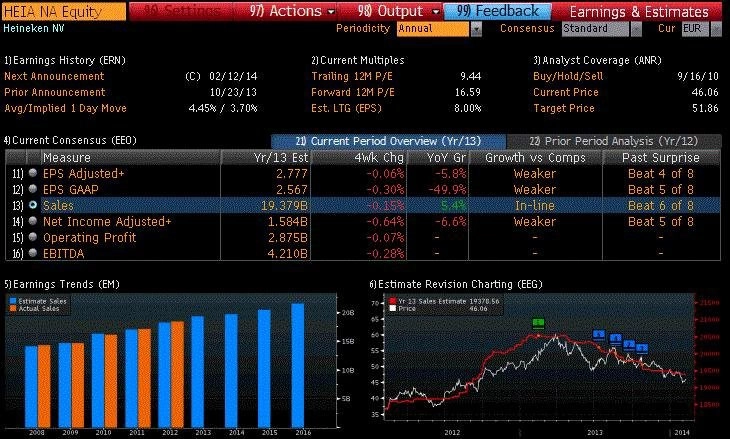Viewport: 730px width, 439px height.
Task: Click the EBITDA measure label
Action: pos(64,254)
